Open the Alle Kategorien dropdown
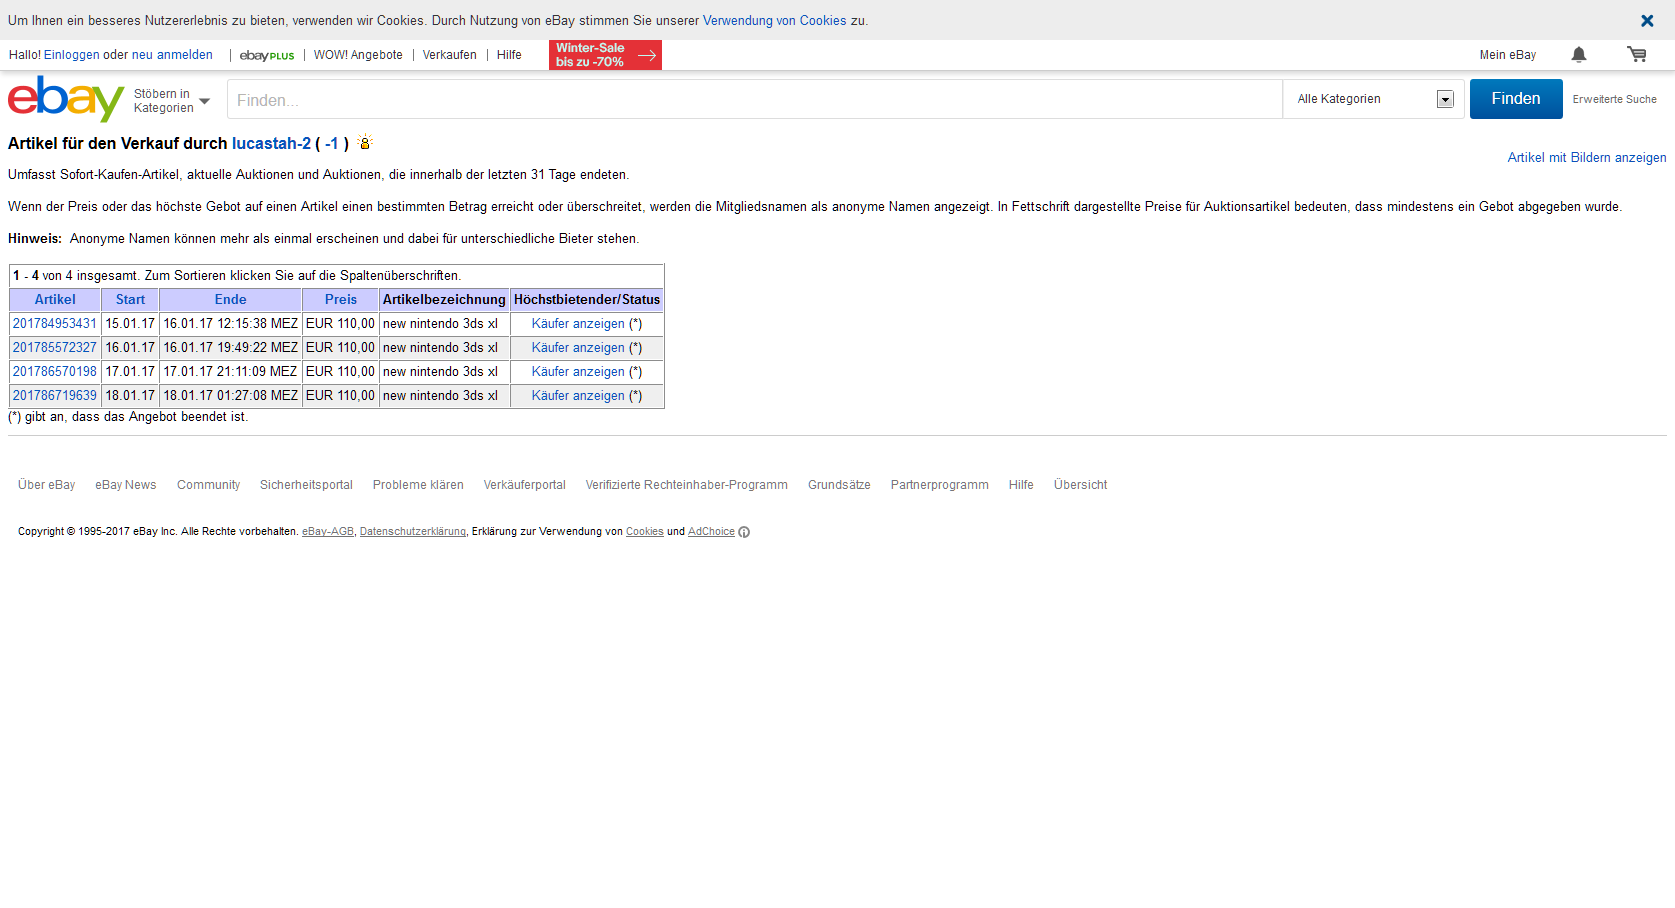 tap(1374, 99)
